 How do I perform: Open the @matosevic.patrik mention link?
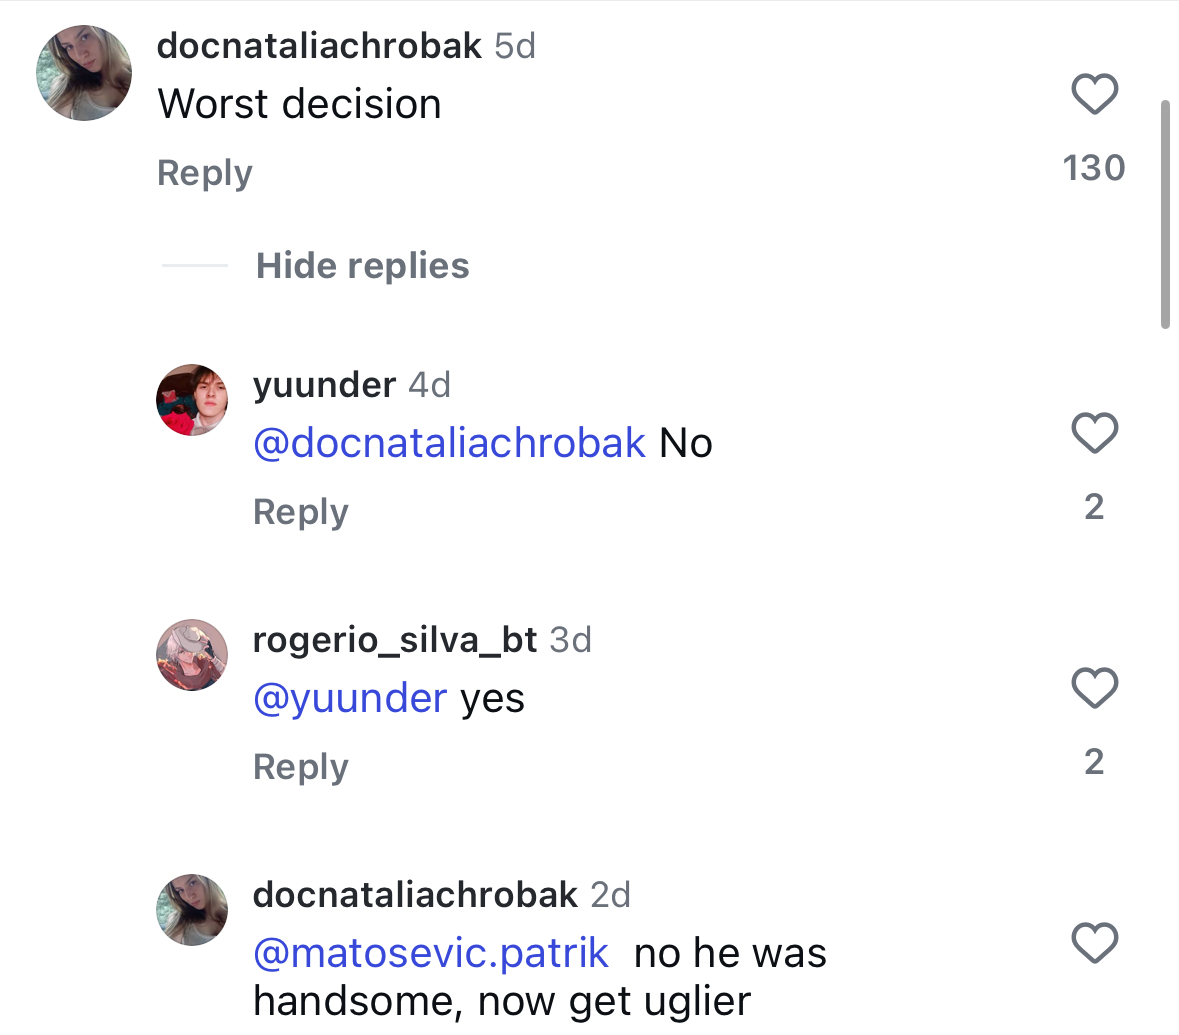click(431, 953)
